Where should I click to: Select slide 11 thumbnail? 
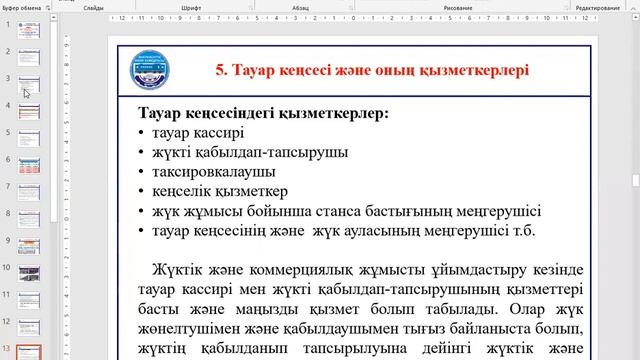[x=29, y=300]
